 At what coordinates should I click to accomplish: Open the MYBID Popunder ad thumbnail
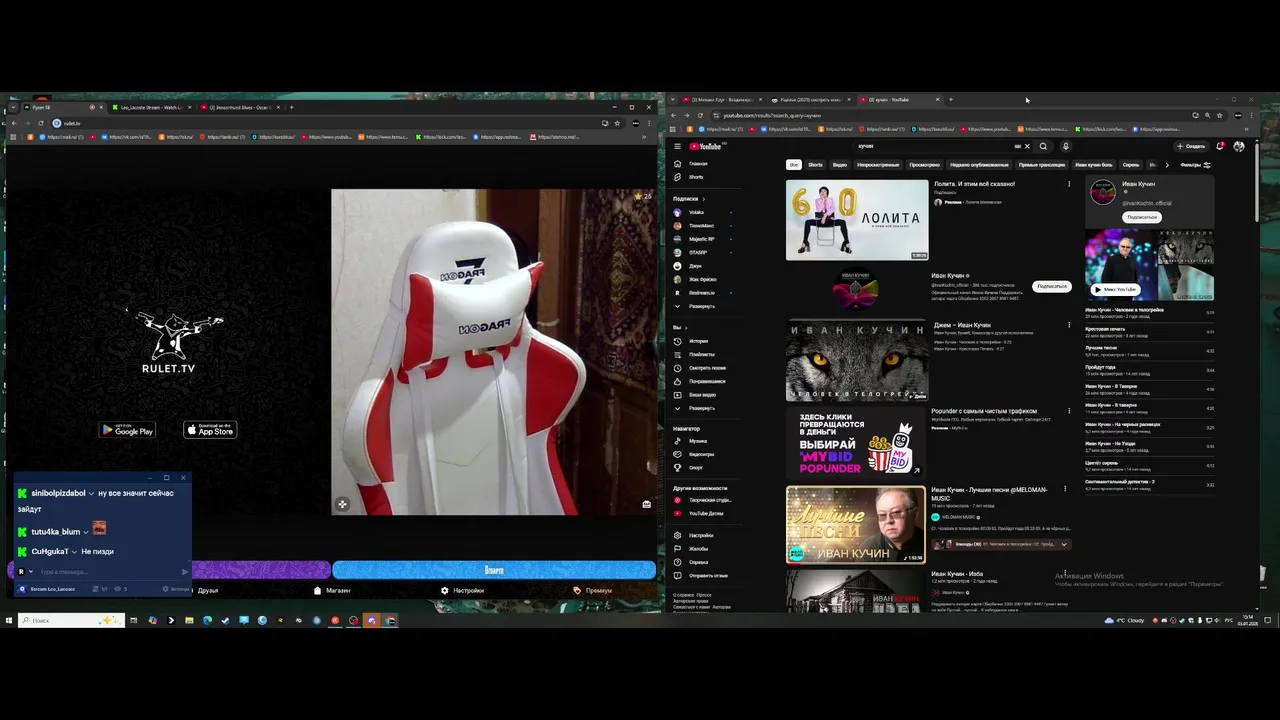point(856,442)
